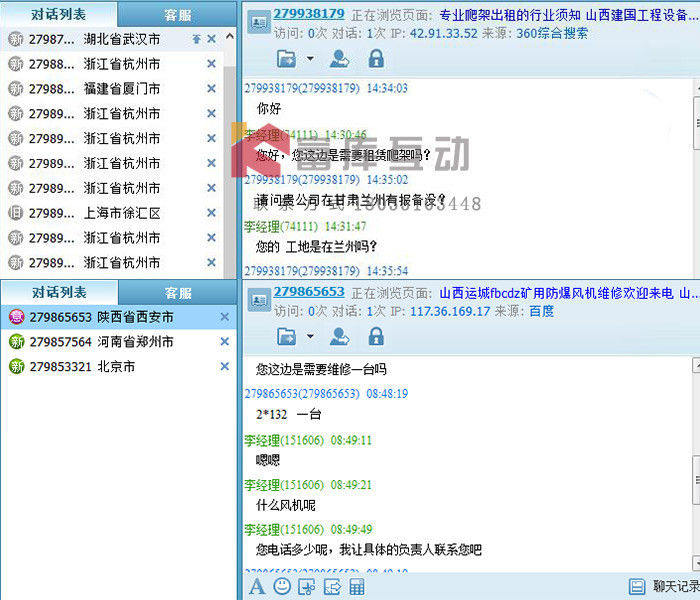
Task: Click user invite icon in 279865653 chat header
Action: 340,337
